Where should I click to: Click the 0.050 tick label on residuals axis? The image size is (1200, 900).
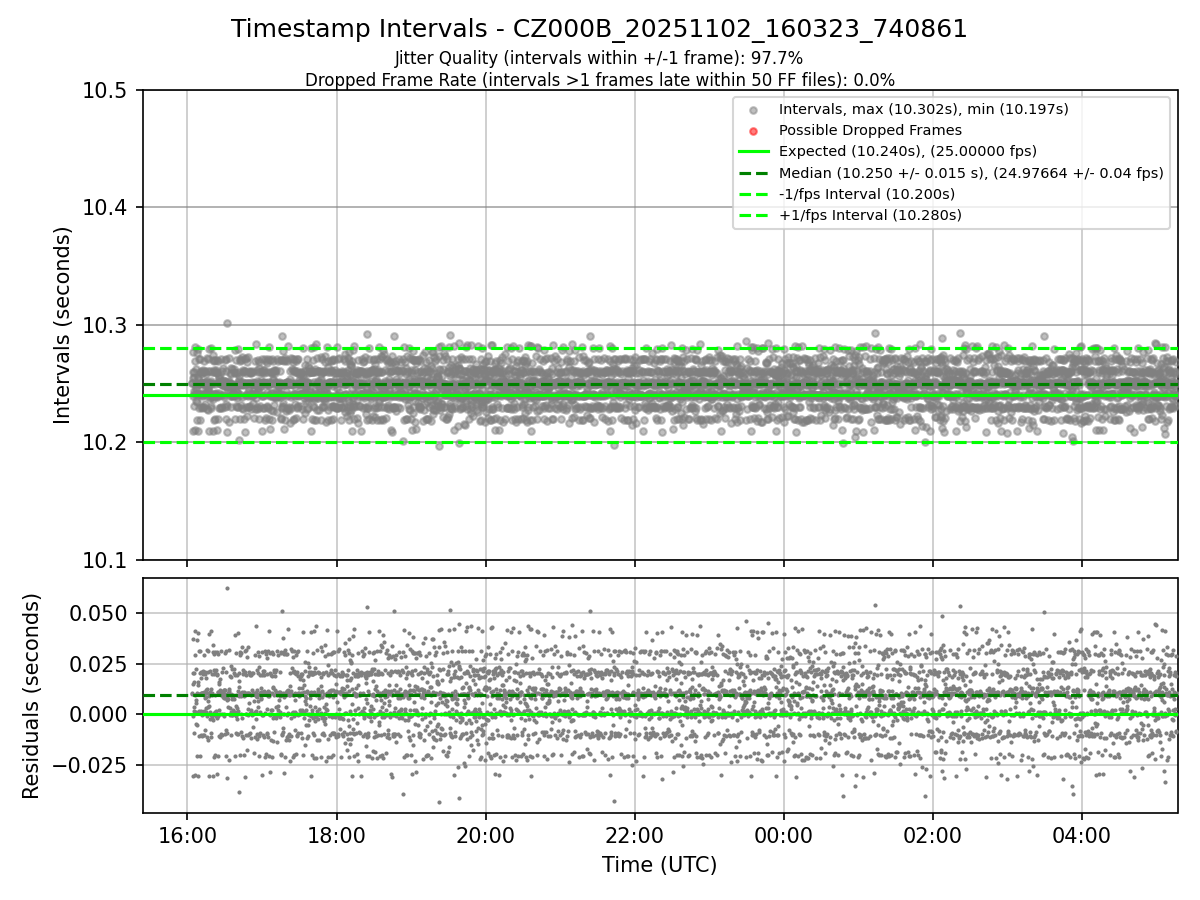pos(100,613)
